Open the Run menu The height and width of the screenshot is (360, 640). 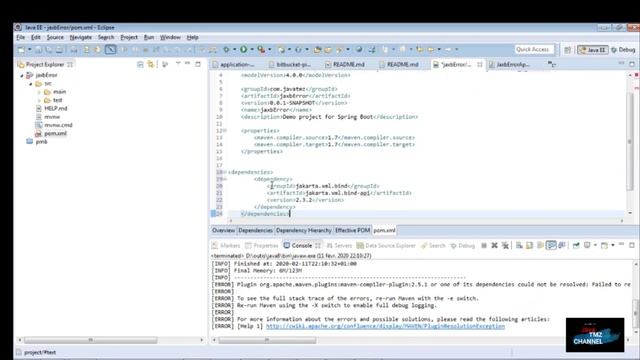point(149,37)
